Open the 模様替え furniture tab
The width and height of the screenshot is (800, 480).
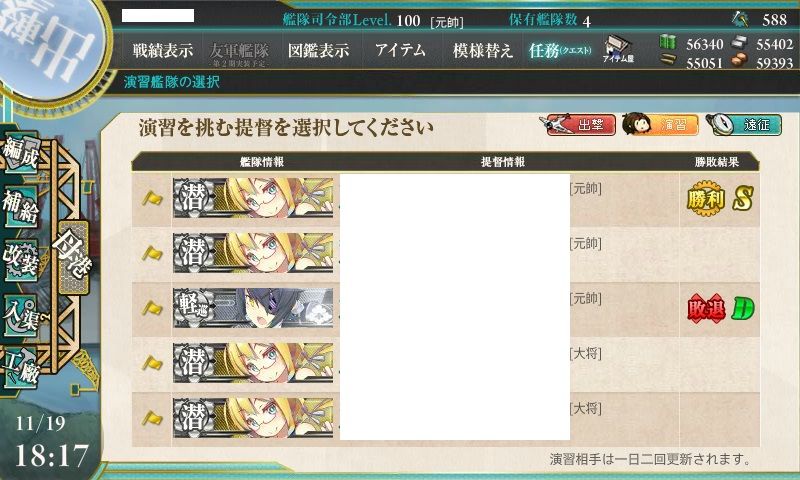(483, 50)
